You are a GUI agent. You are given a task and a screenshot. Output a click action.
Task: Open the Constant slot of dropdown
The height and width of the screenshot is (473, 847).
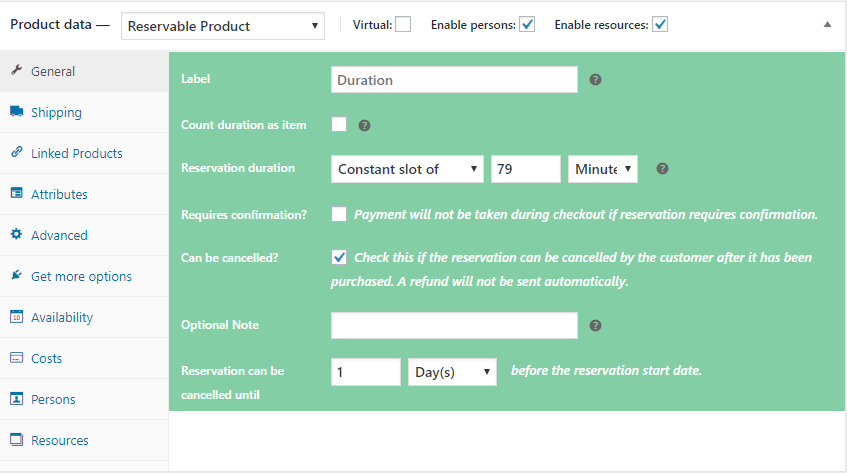pyautogui.click(x=407, y=169)
